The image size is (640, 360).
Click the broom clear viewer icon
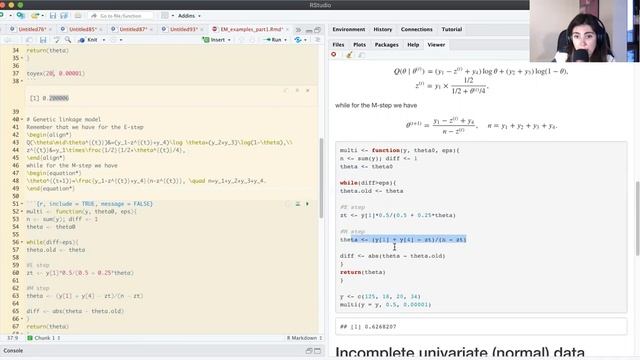pos(349,55)
